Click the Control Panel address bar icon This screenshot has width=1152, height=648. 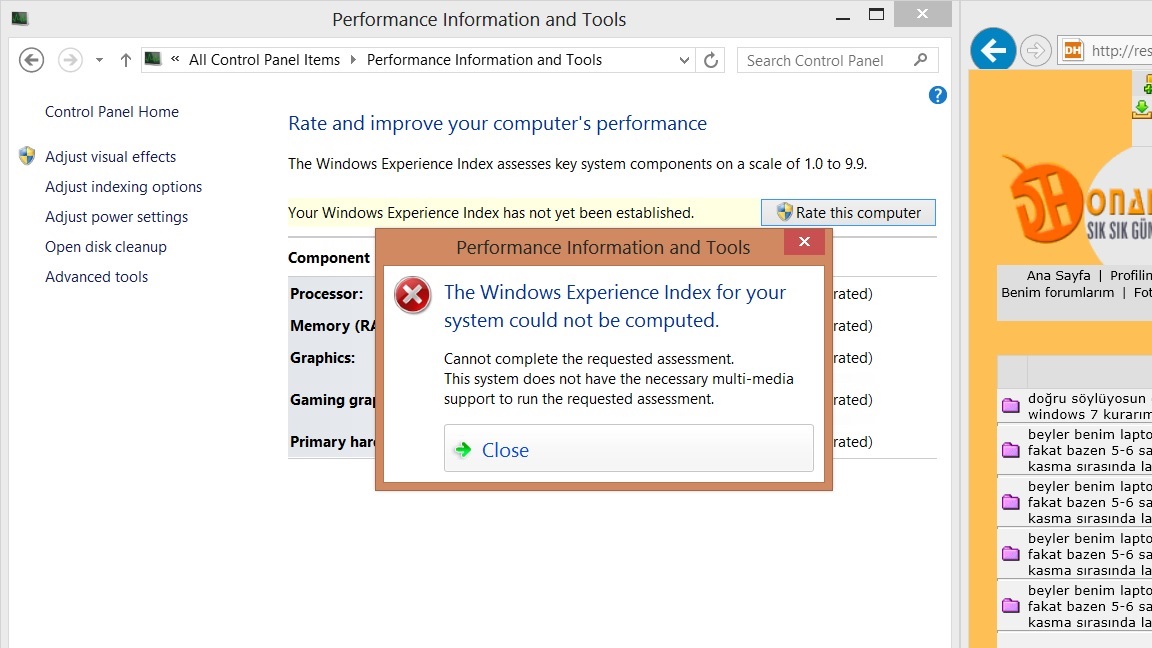click(153, 59)
